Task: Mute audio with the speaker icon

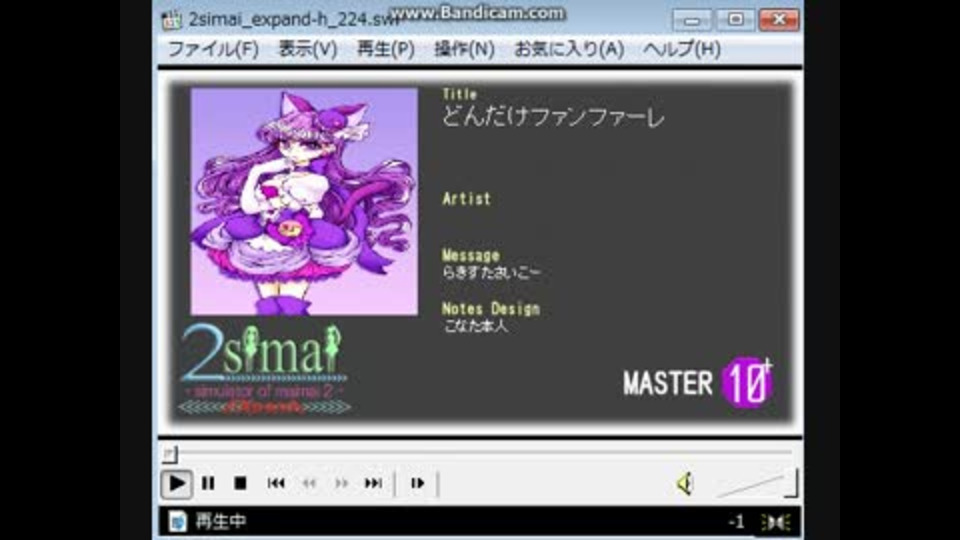Action: point(685,484)
